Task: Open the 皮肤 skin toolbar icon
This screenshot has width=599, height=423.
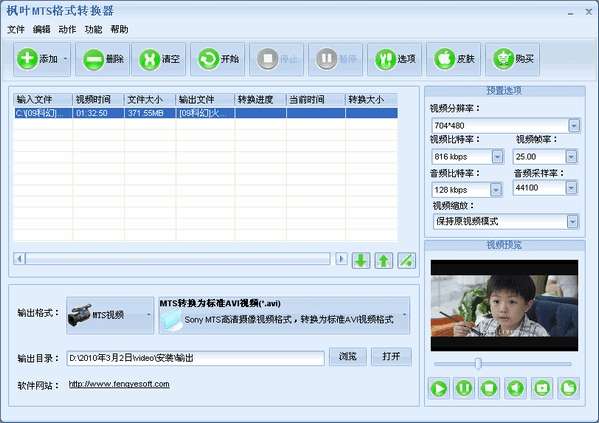Action: pyautogui.click(x=453, y=59)
